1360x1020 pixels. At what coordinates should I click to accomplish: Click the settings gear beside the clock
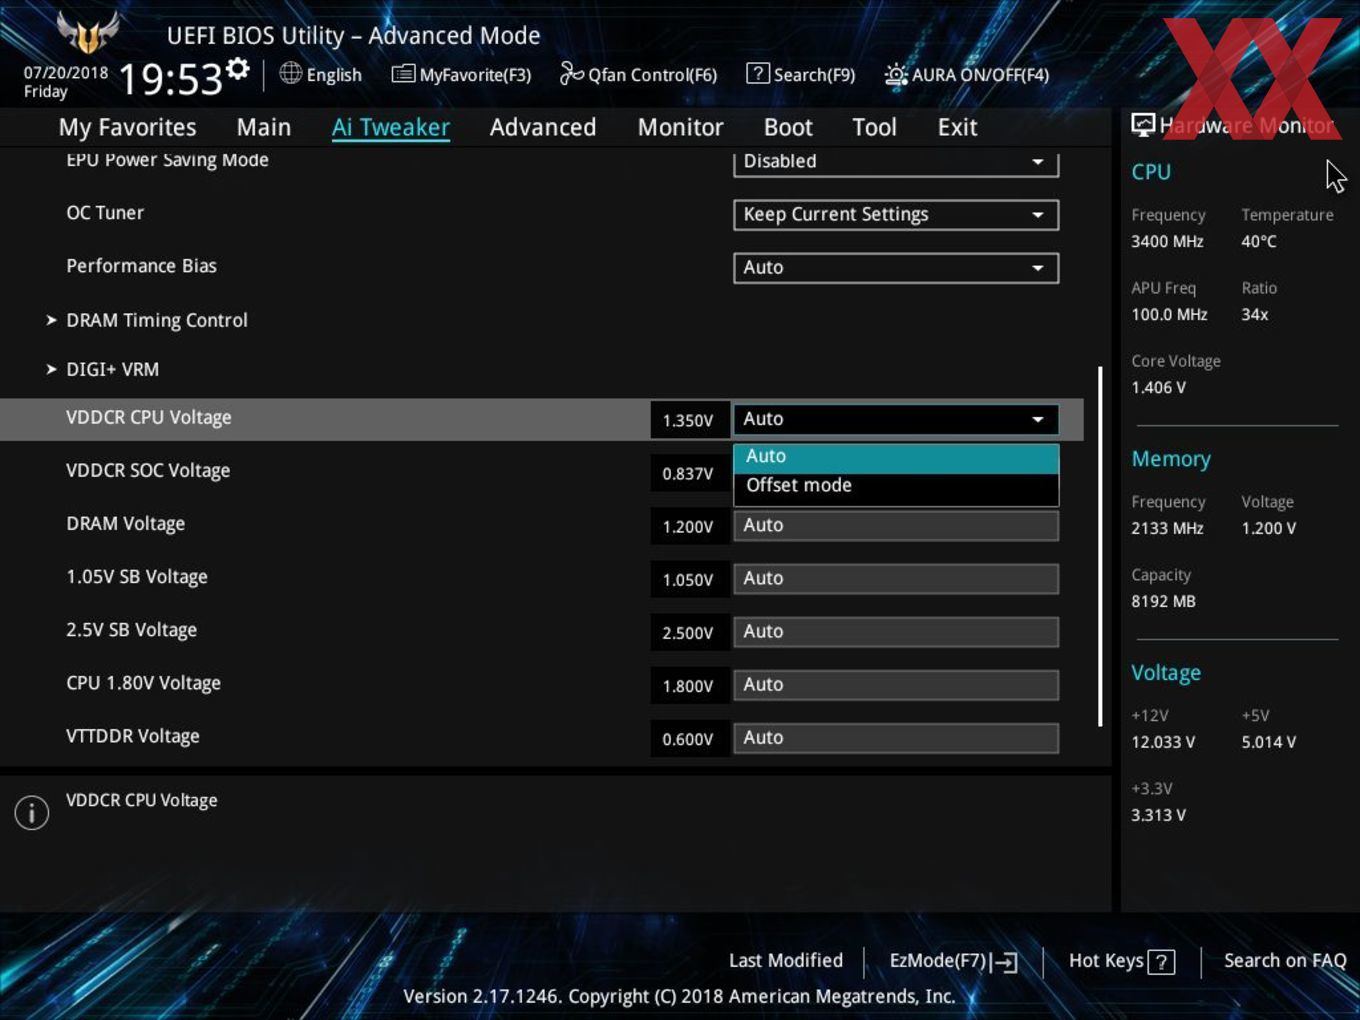point(237,68)
